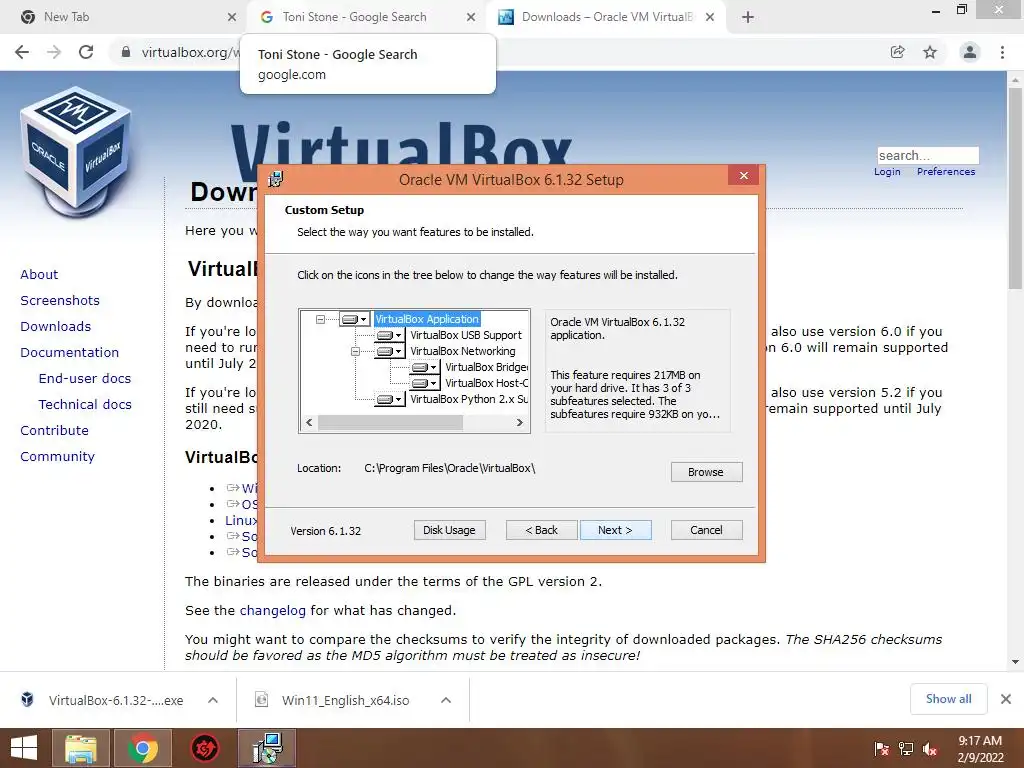Screen dimensions: 1024x768
Task: Open File Explorer from taskbar
Action: pyautogui.click(x=81, y=748)
